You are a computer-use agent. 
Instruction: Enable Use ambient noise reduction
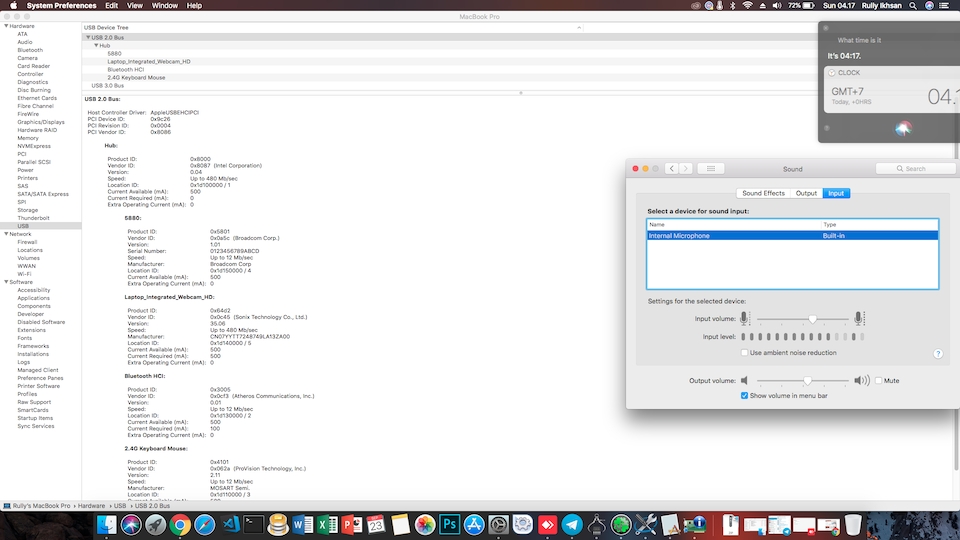pyautogui.click(x=744, y=353)
